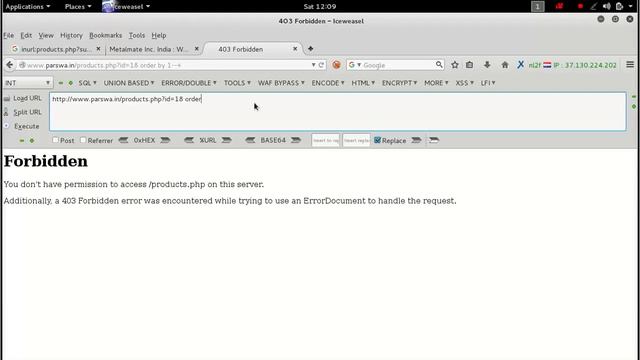Viewport: 640px width, 360px height.
Task: Click the Netherlands flag icon in the toolbar
Action: 547,65
